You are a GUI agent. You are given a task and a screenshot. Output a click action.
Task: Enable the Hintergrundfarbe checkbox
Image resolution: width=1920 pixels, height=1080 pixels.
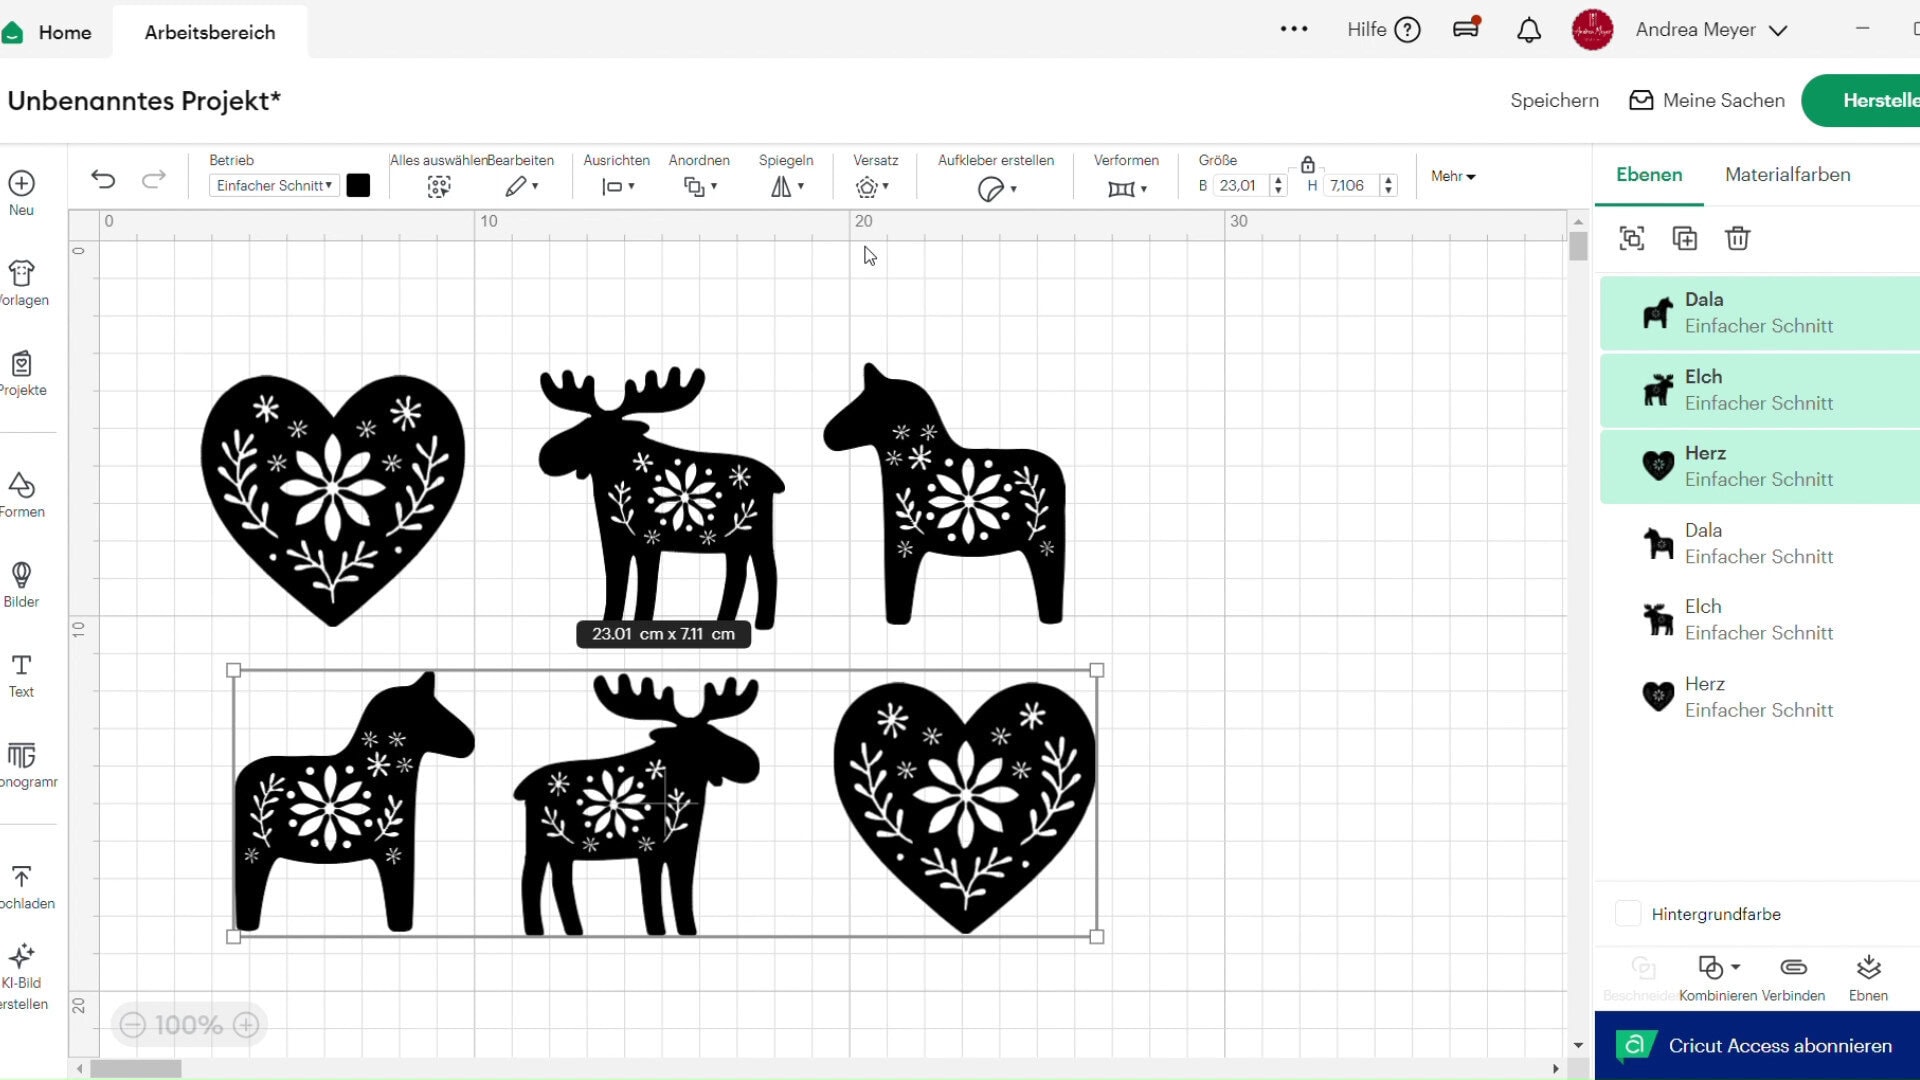click(1627, 913)
